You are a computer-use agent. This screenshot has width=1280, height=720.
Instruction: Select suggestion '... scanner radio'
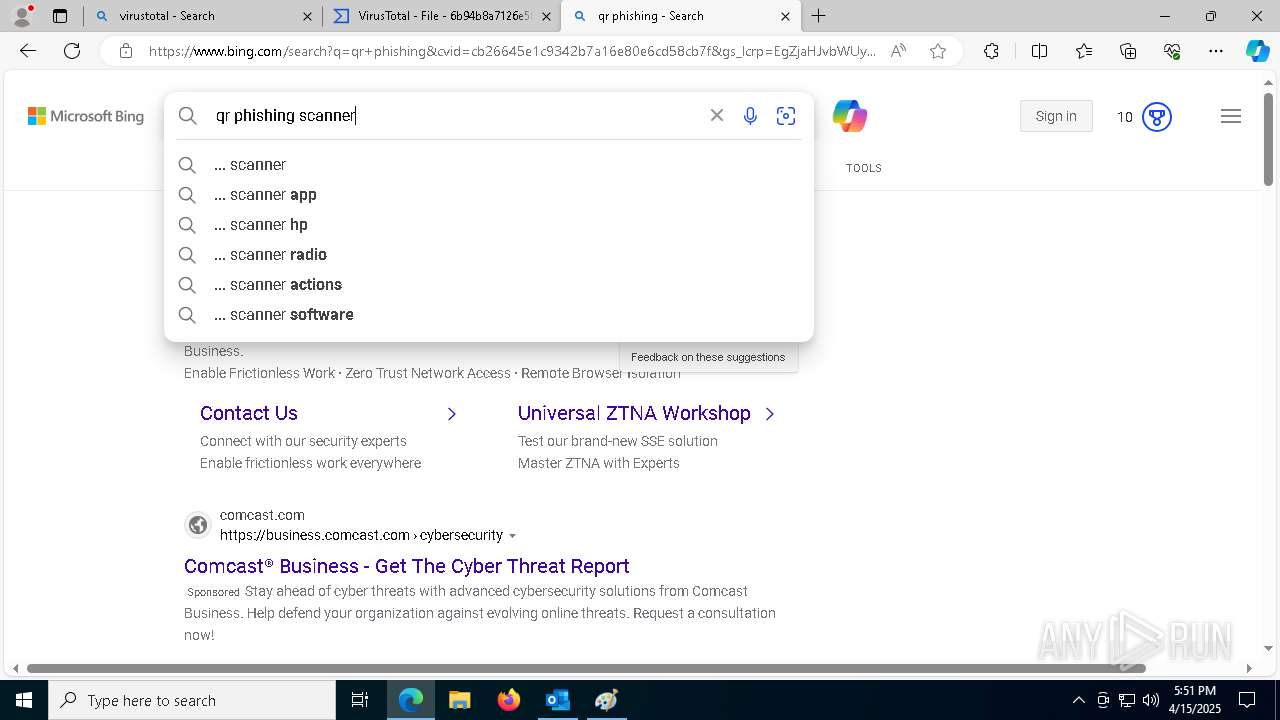(489, 255)
